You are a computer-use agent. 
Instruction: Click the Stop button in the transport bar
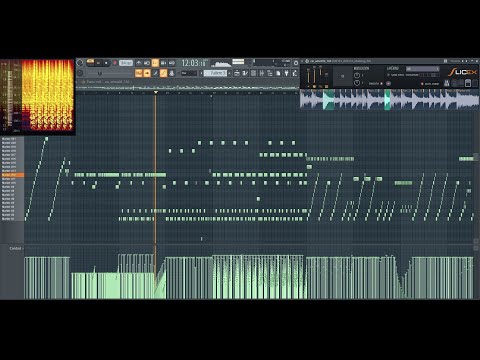(x=106, y=63)
